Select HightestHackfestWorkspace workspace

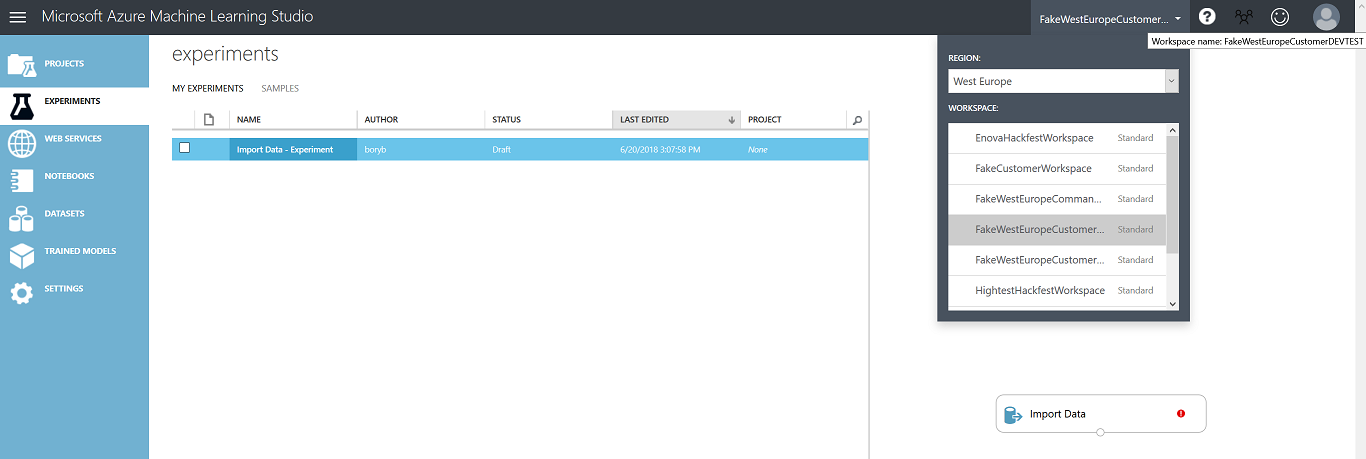pos(1057,290)
